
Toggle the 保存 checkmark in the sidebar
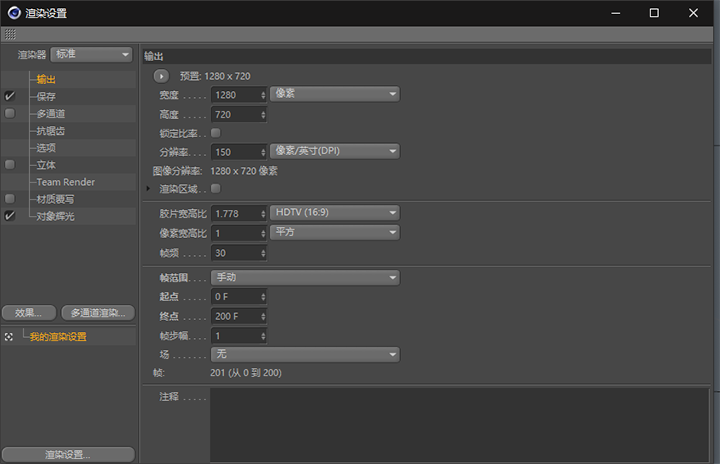click(10, 96)
